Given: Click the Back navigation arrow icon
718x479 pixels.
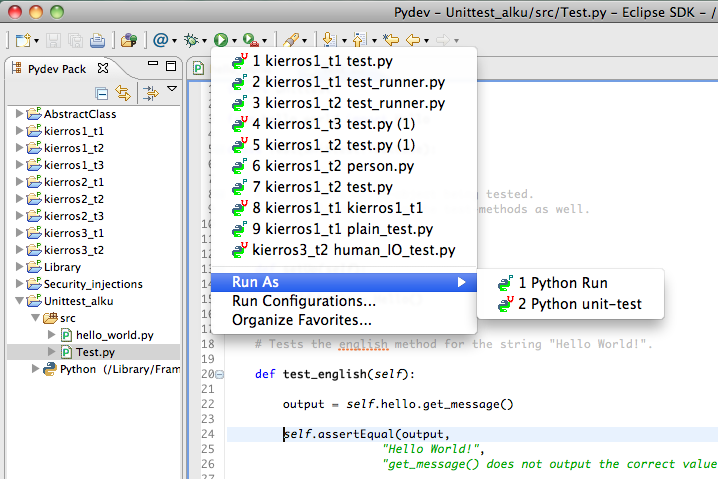Looking at the screenshot, I should tap(413, 40).
